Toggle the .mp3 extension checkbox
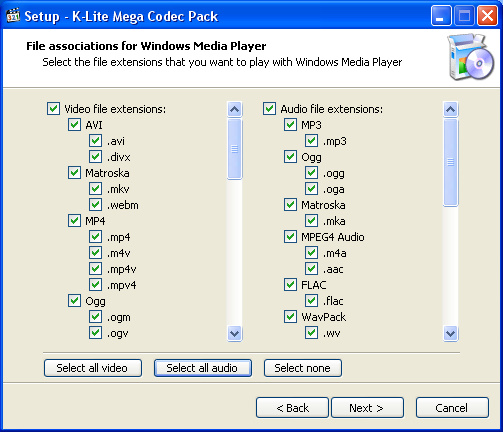The height and width of the screenshot is (432, 503). tap(311, 141)
